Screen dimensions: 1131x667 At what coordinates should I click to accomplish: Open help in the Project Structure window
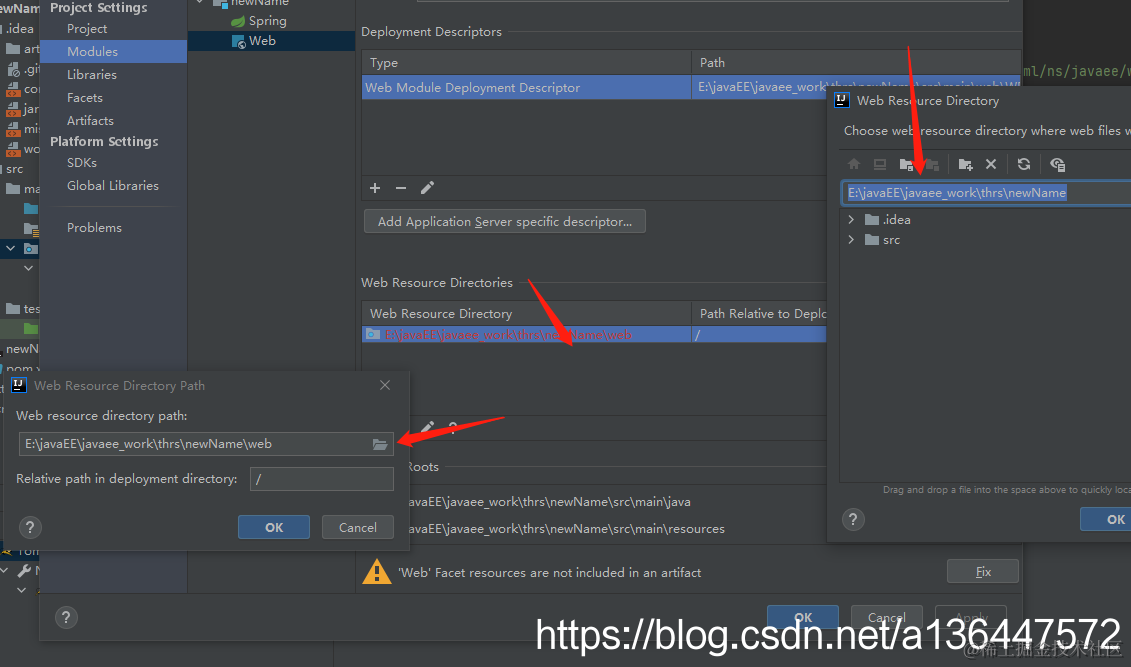click(x=66, y=617)
